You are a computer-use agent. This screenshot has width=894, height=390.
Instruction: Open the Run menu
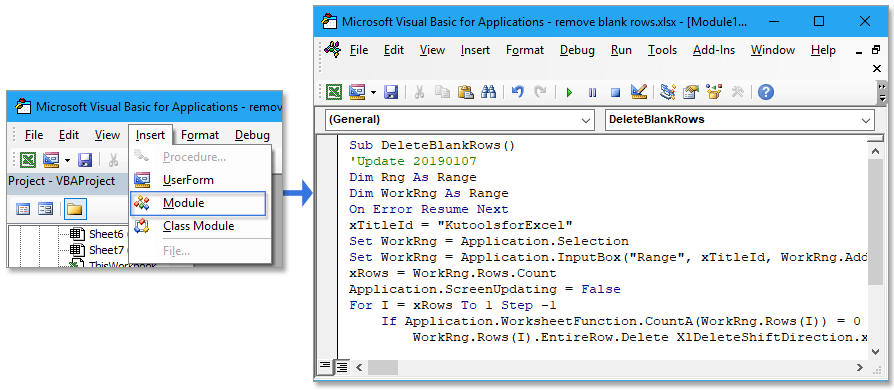click(621, 50)
